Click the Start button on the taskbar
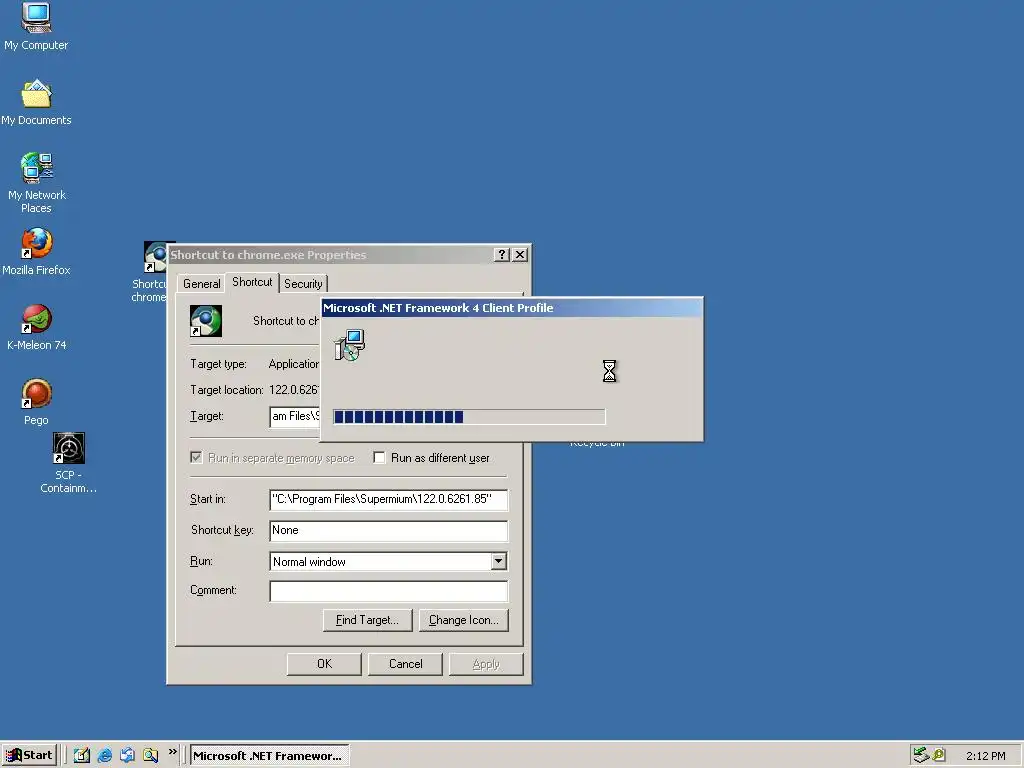Image resolution: width=1024 pixels, height=768 pixels. pyautogui.click(x=29, y=756)
